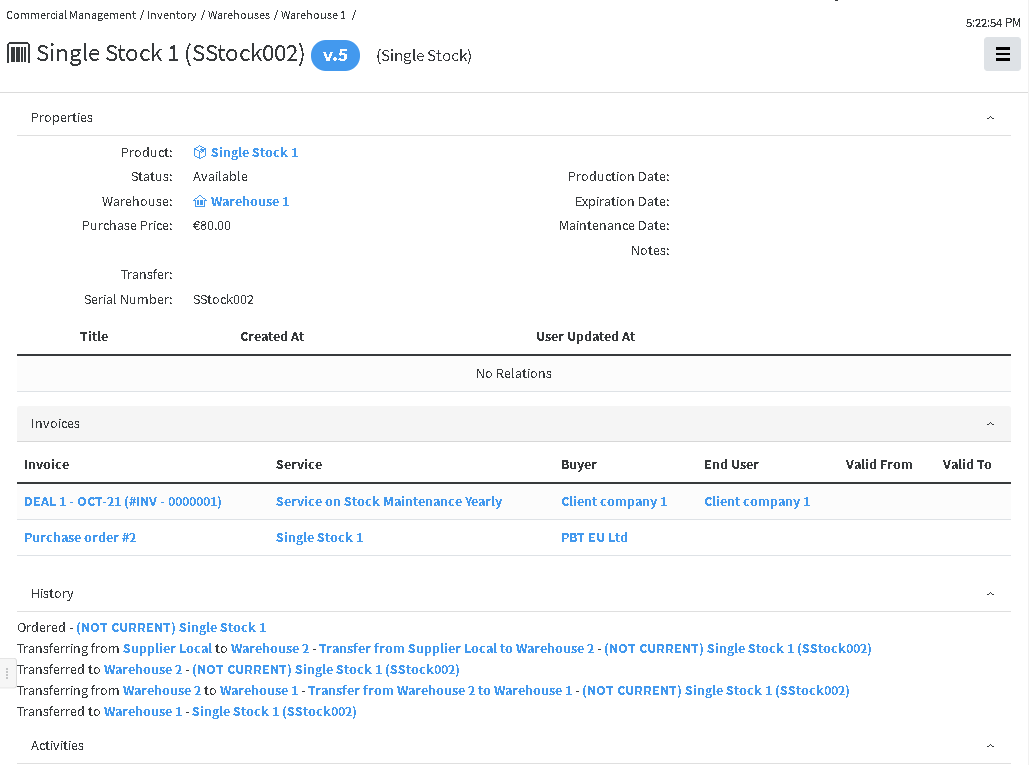Click the (Single Stock) type label
Viewport: 1029px width, 765px height.
[424, 56]
